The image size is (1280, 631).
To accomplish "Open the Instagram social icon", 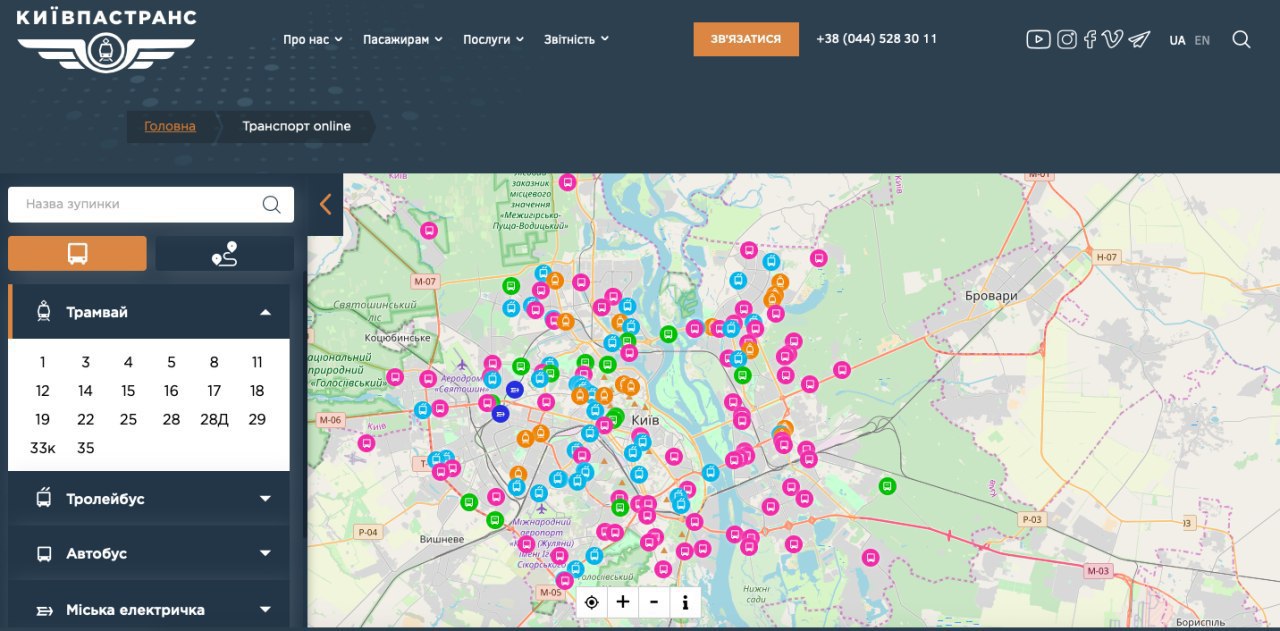I will pos(1067,39).
